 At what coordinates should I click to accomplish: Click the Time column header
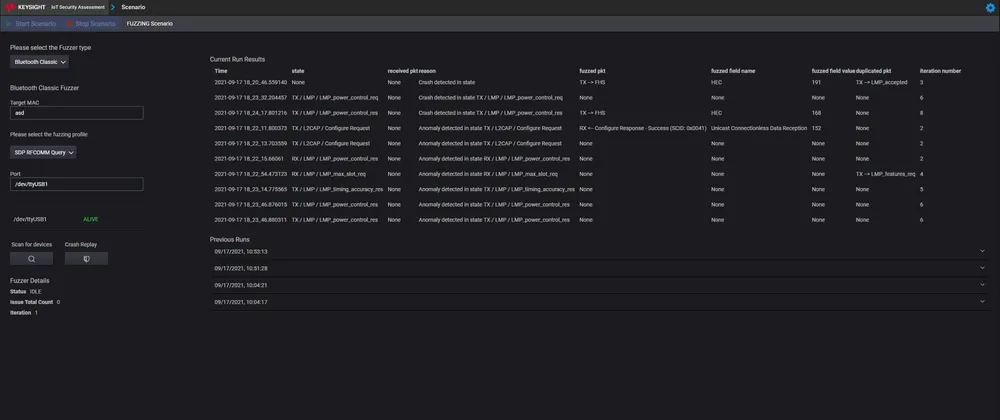(221, 71)
